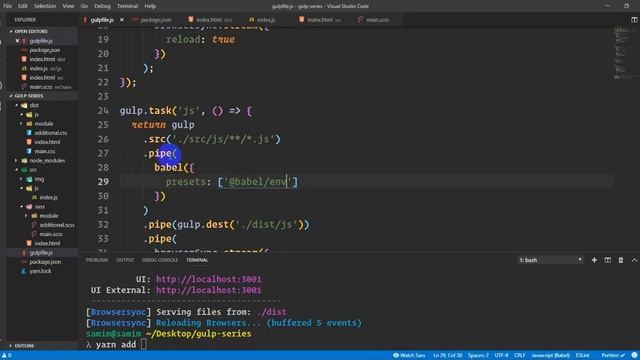Click the Ln 29, Col 30 cursor position indicator
Viewport: 640px width, 360px height.
(447, 356)
